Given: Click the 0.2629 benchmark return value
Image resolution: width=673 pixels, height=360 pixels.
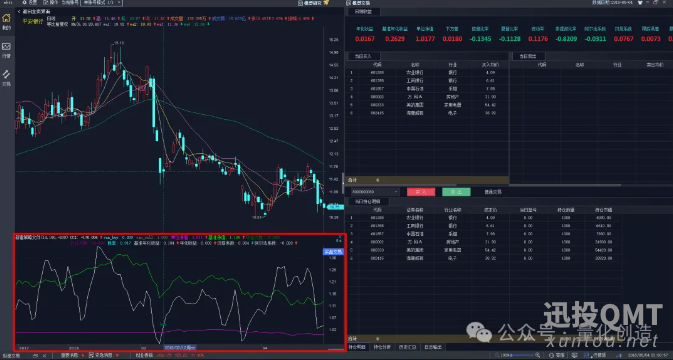Looking at the screenshot, I should 394,39.
